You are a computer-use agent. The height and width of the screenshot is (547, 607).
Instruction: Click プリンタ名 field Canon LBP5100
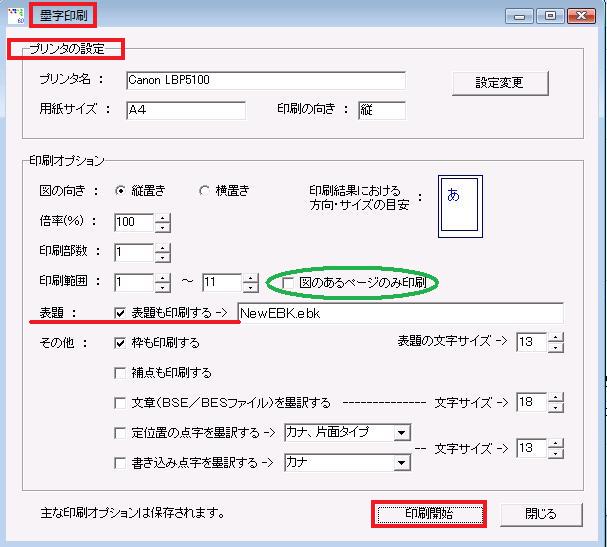tap(265, 81)
